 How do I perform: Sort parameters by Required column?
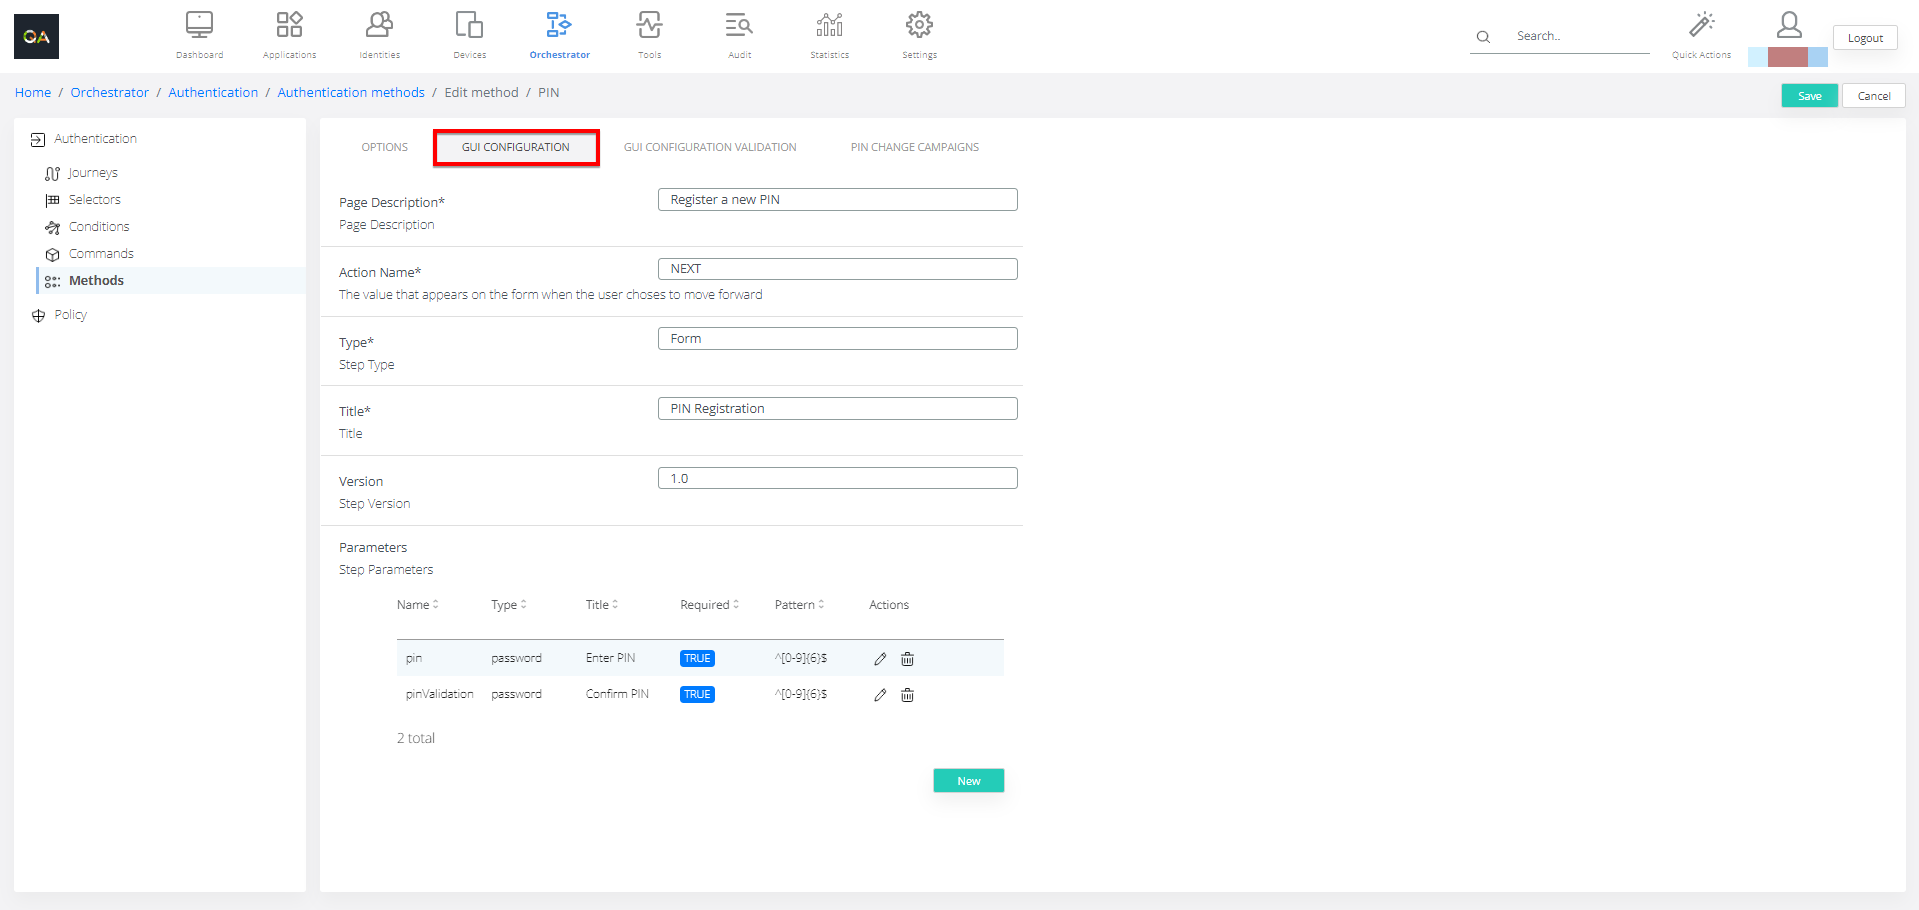click(x=709, y=605)
